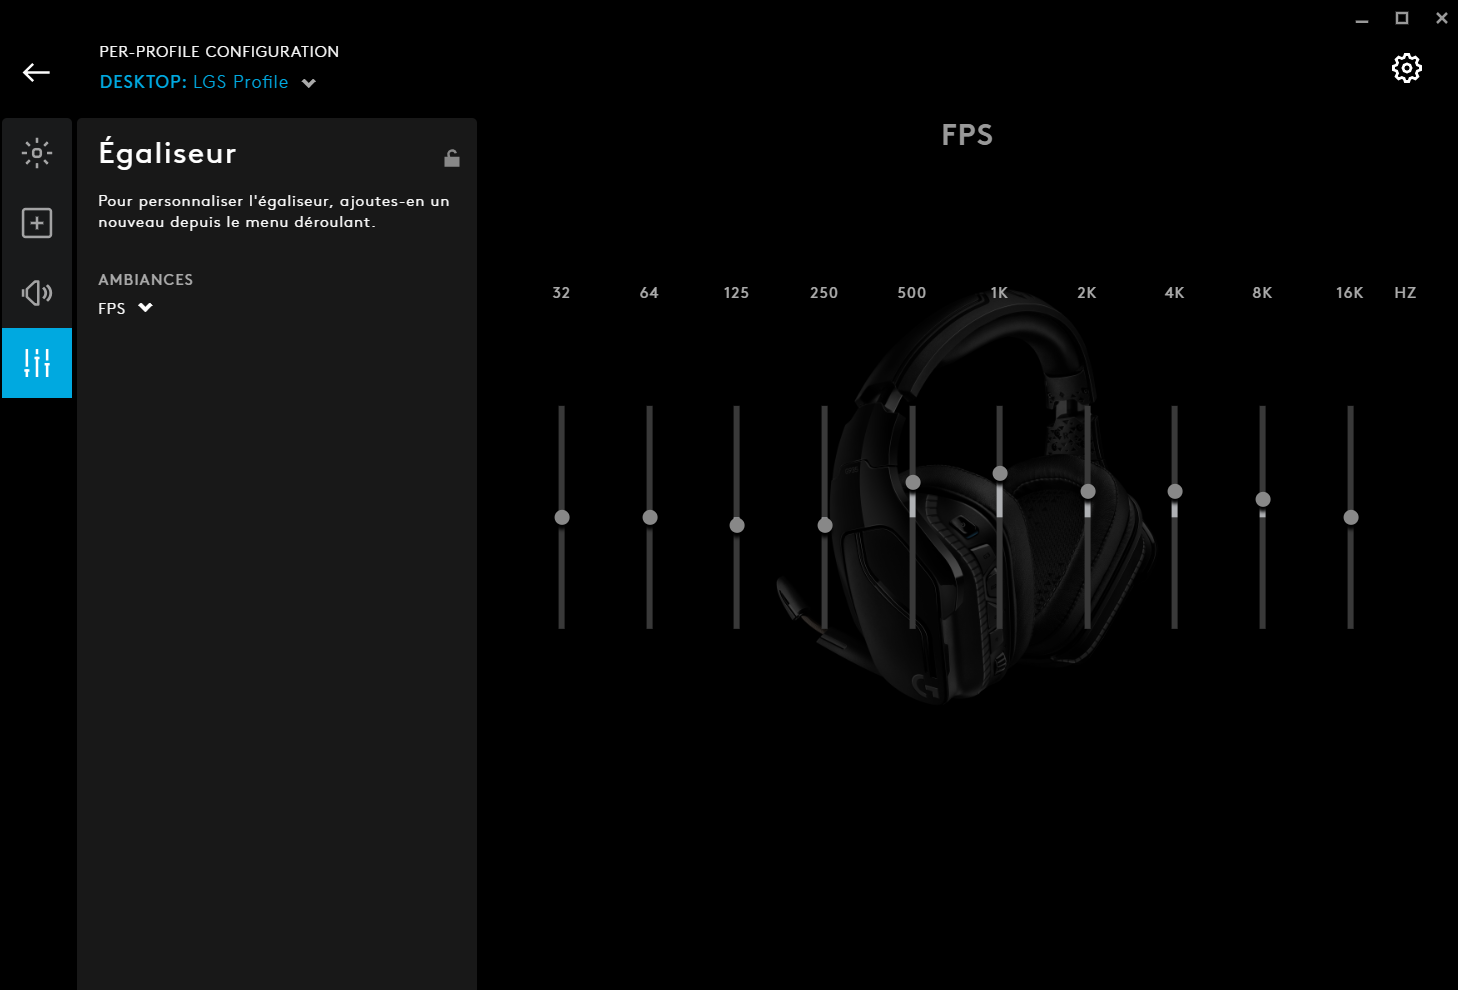The image size is (1458, 990).
Task: Click the 4K slider handle
Action: 1175,491
